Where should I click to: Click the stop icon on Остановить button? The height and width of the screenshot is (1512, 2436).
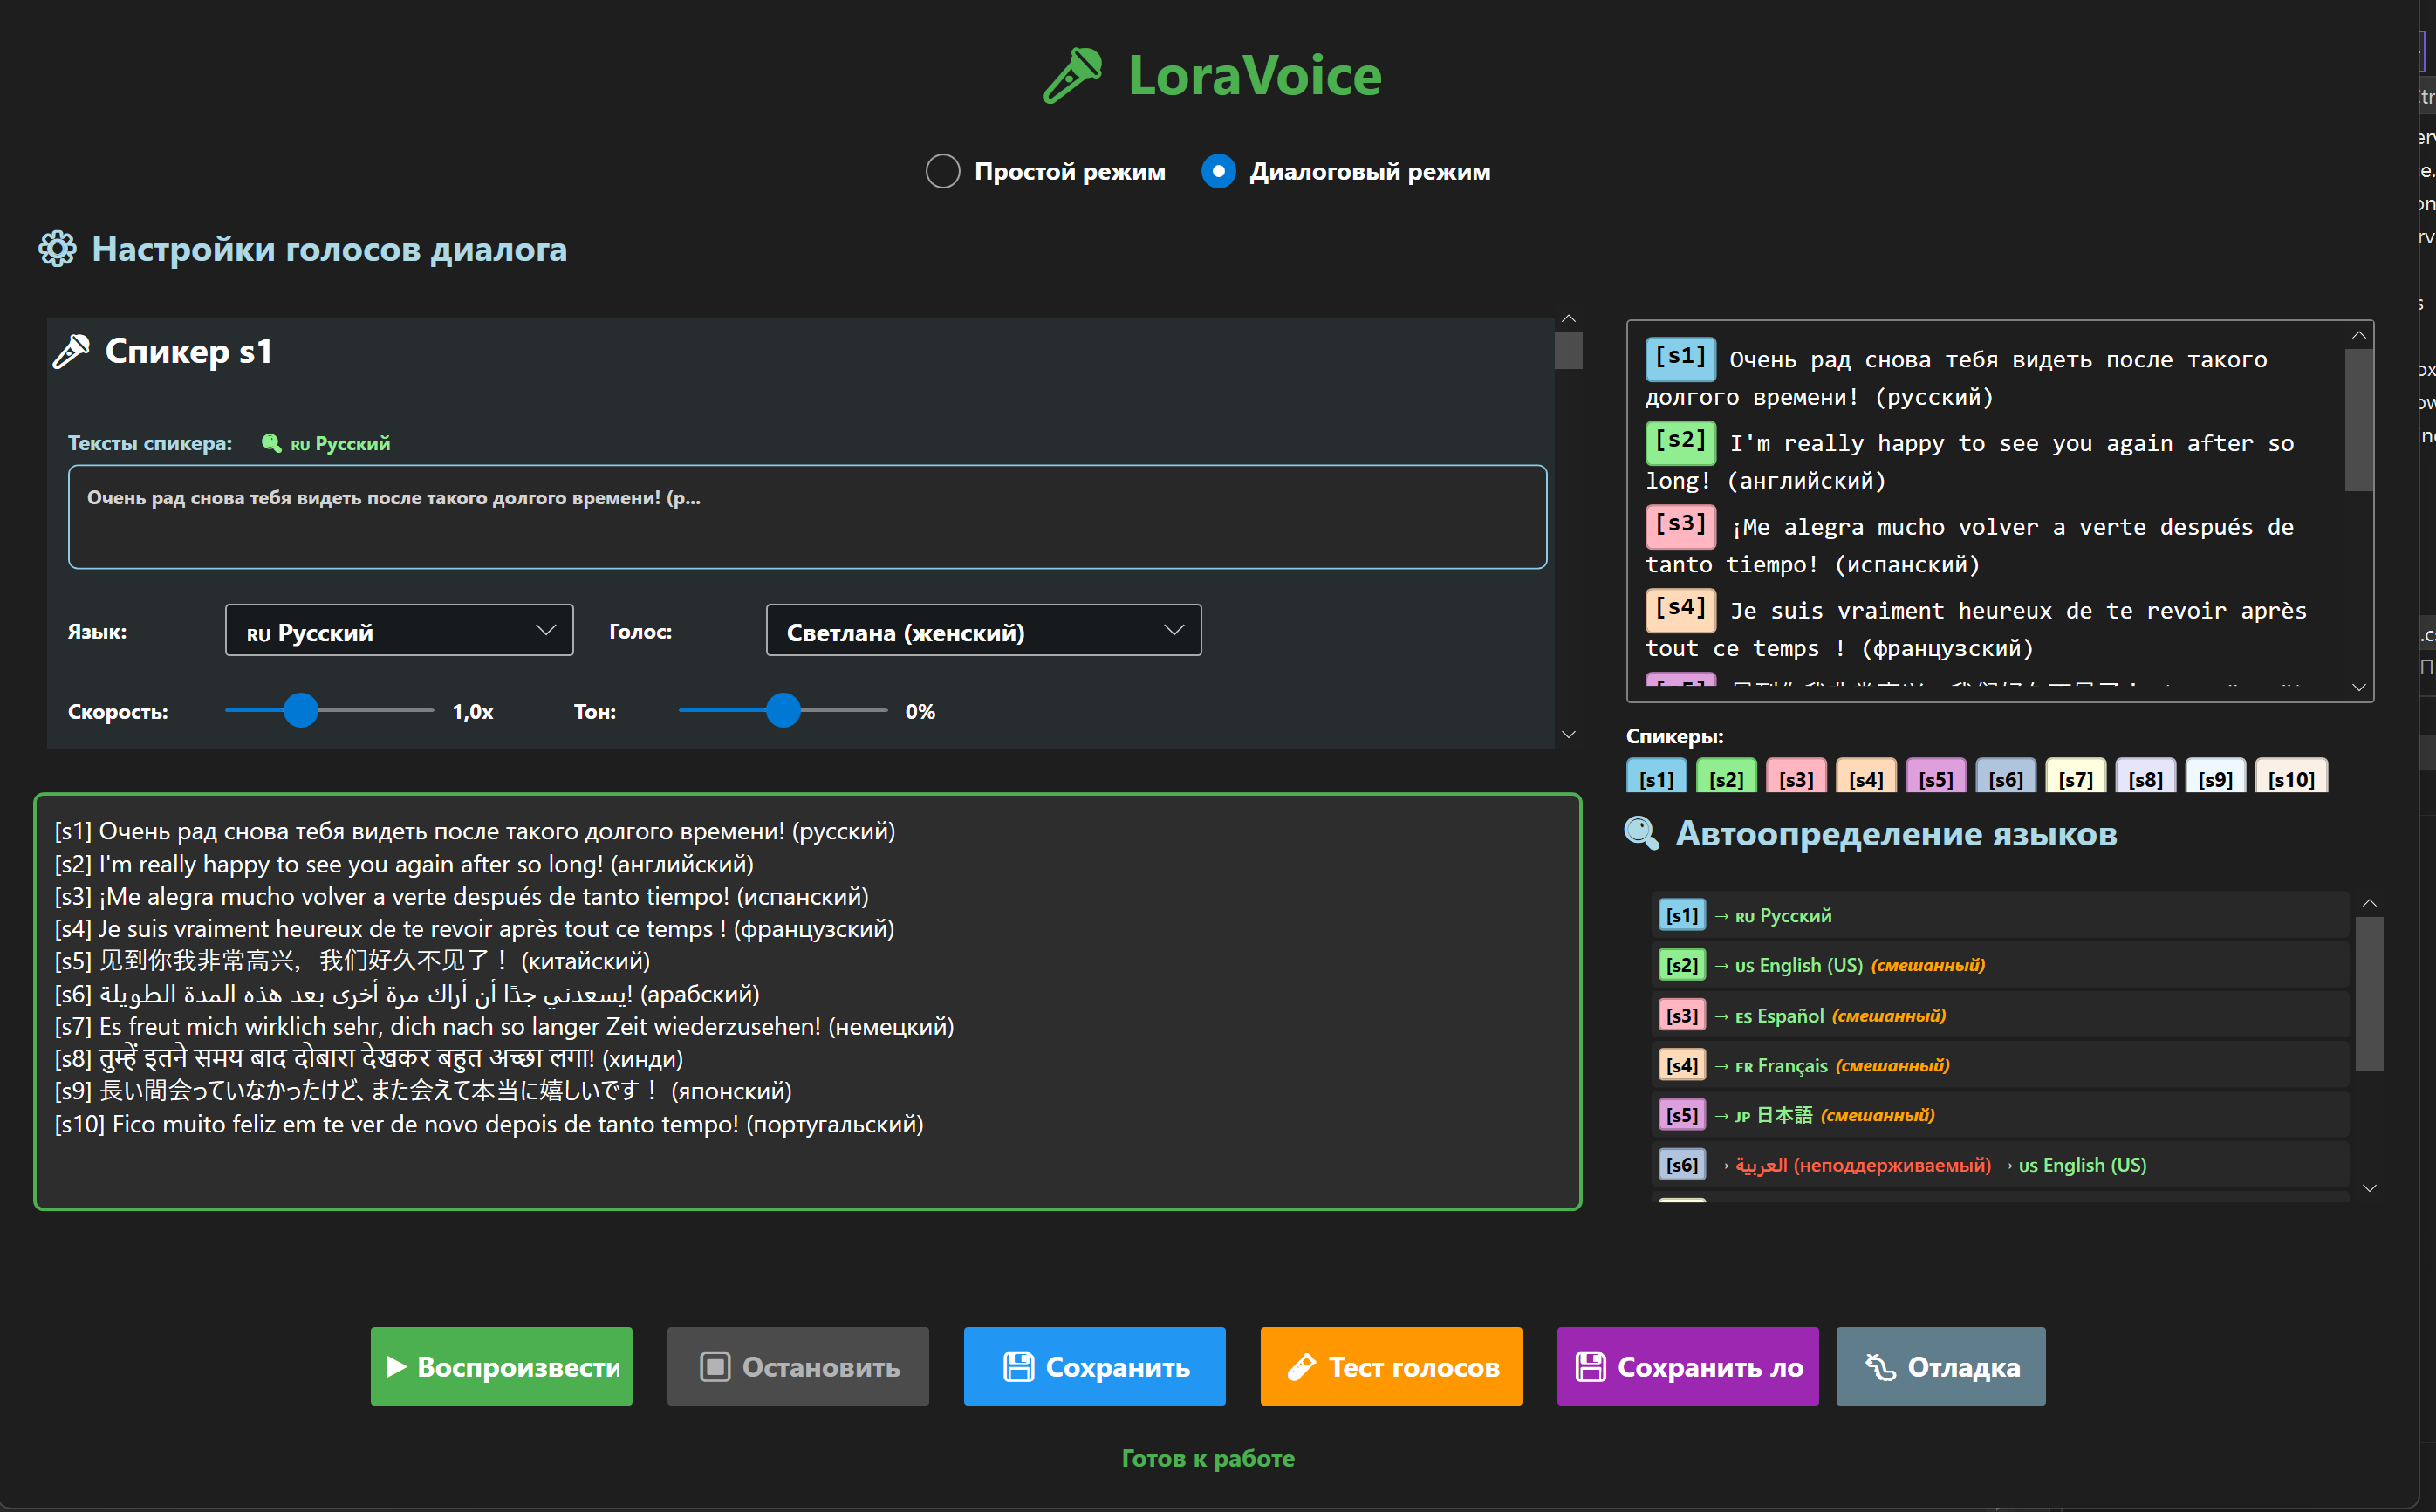[x=715, y=1366]
